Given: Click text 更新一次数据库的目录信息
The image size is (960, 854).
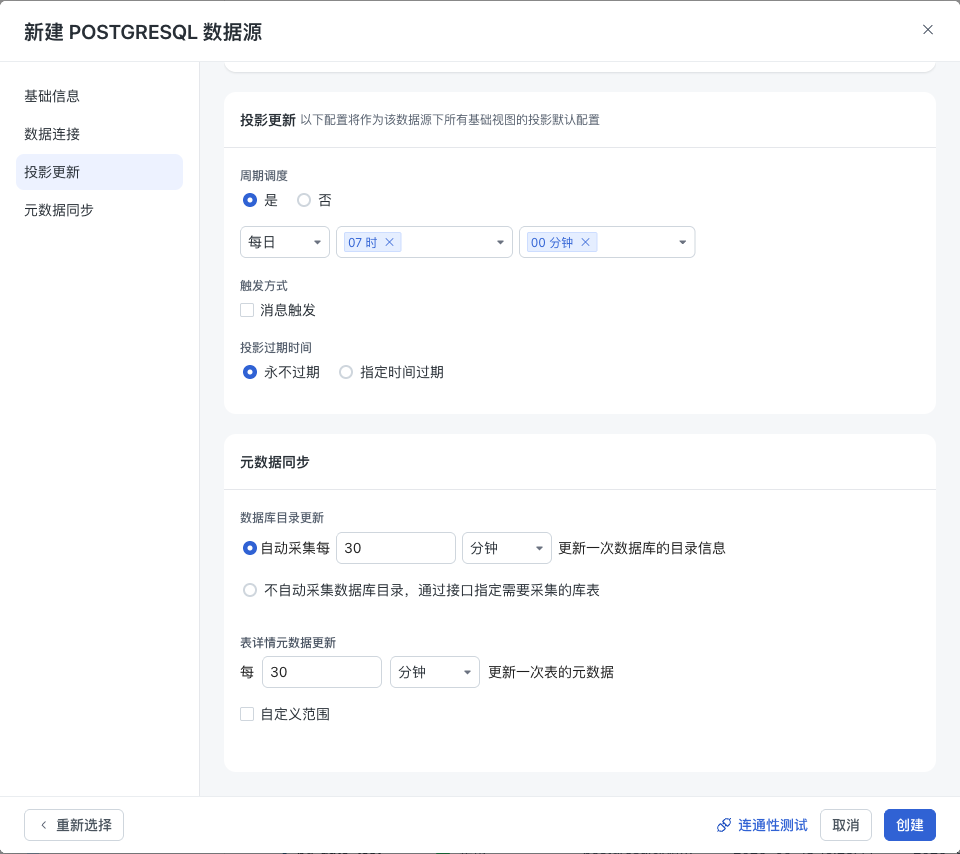Looking at the screenshot, I should click(x=642, y=548).
